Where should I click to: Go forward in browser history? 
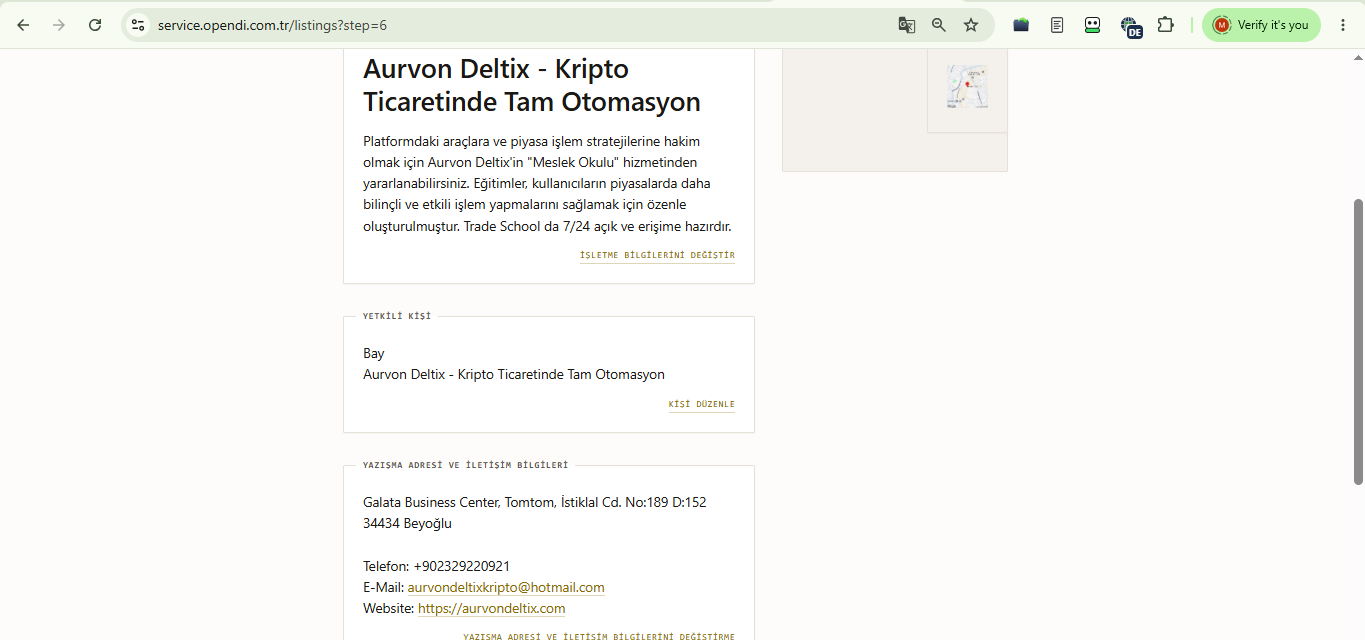click(59, 25)
